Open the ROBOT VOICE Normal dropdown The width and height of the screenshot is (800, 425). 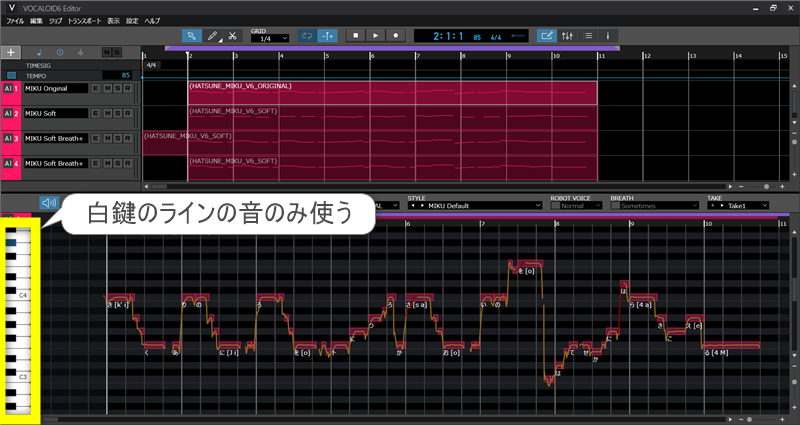pyautogui.click(x=581, y=206)
